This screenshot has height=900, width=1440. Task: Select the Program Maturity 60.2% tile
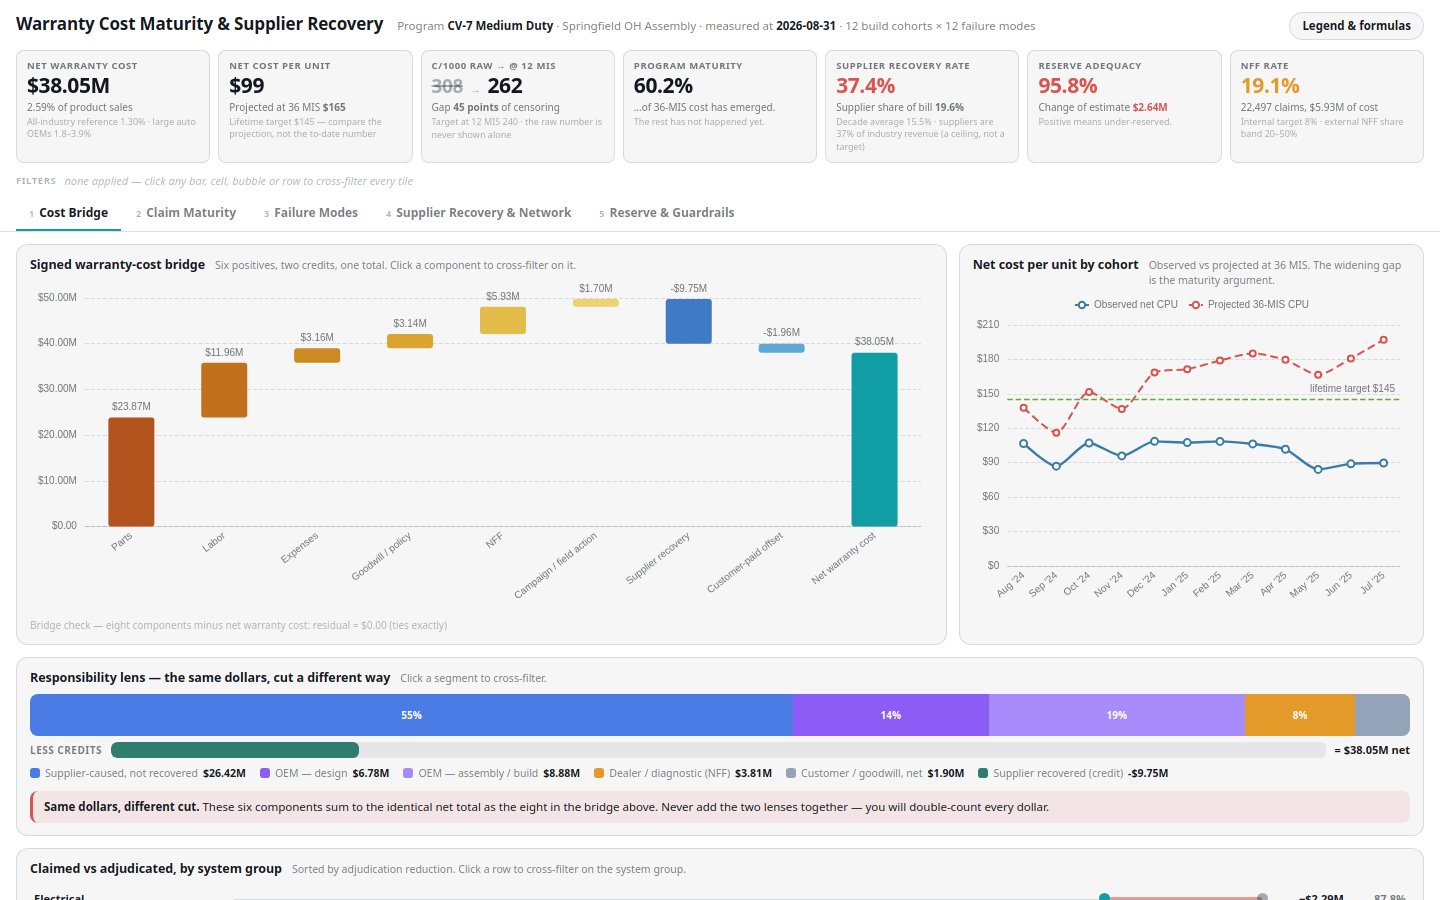tap(720, 106)
